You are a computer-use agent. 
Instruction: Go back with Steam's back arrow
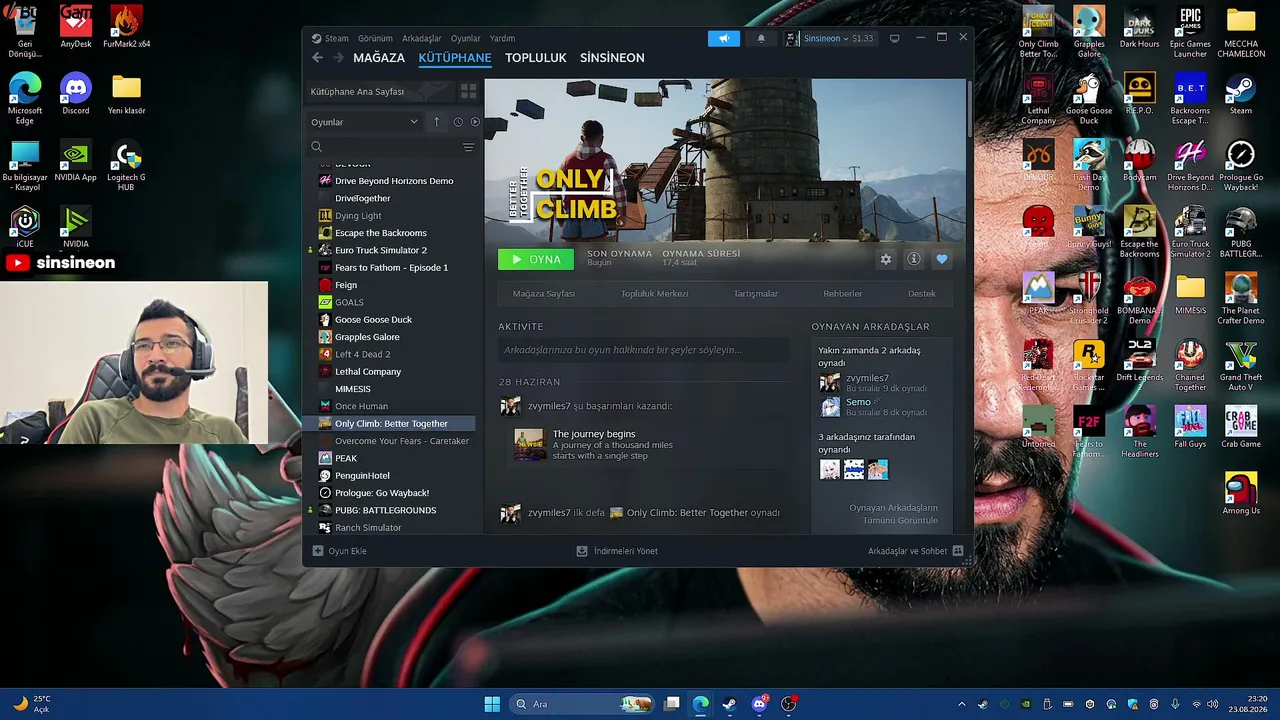coord(318,58)
